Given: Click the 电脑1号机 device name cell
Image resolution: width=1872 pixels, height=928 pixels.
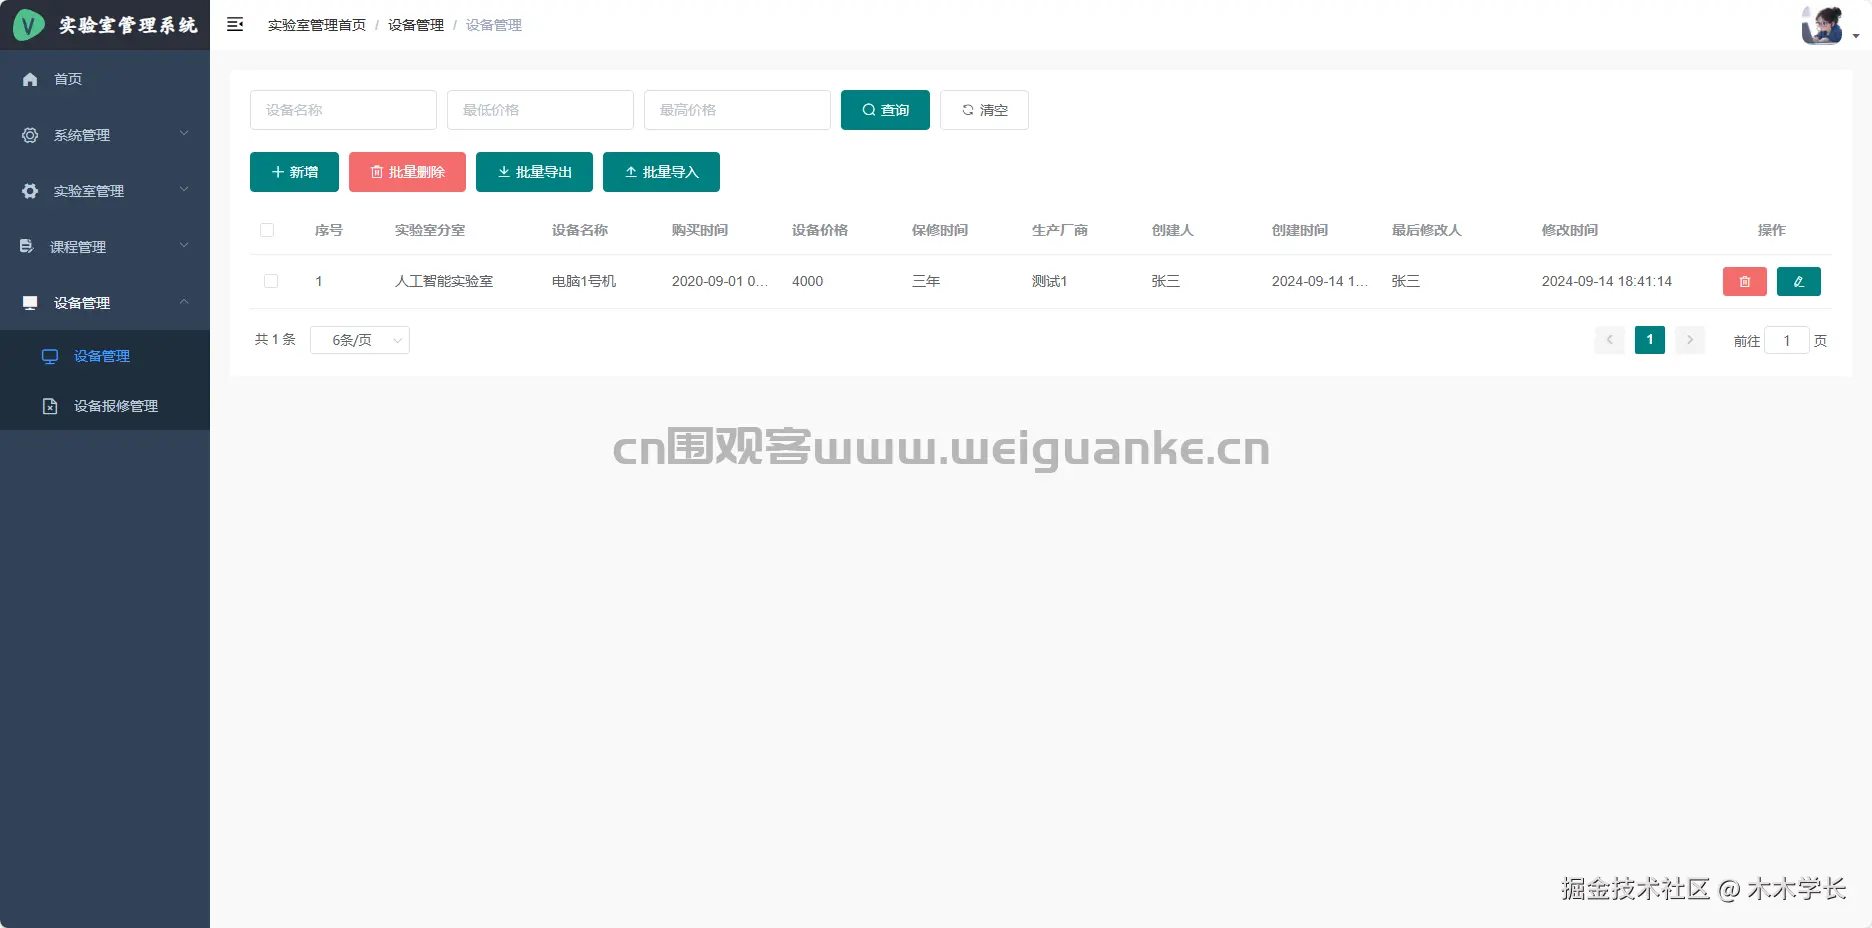Looking at the screenshot, I should [584, 281].
